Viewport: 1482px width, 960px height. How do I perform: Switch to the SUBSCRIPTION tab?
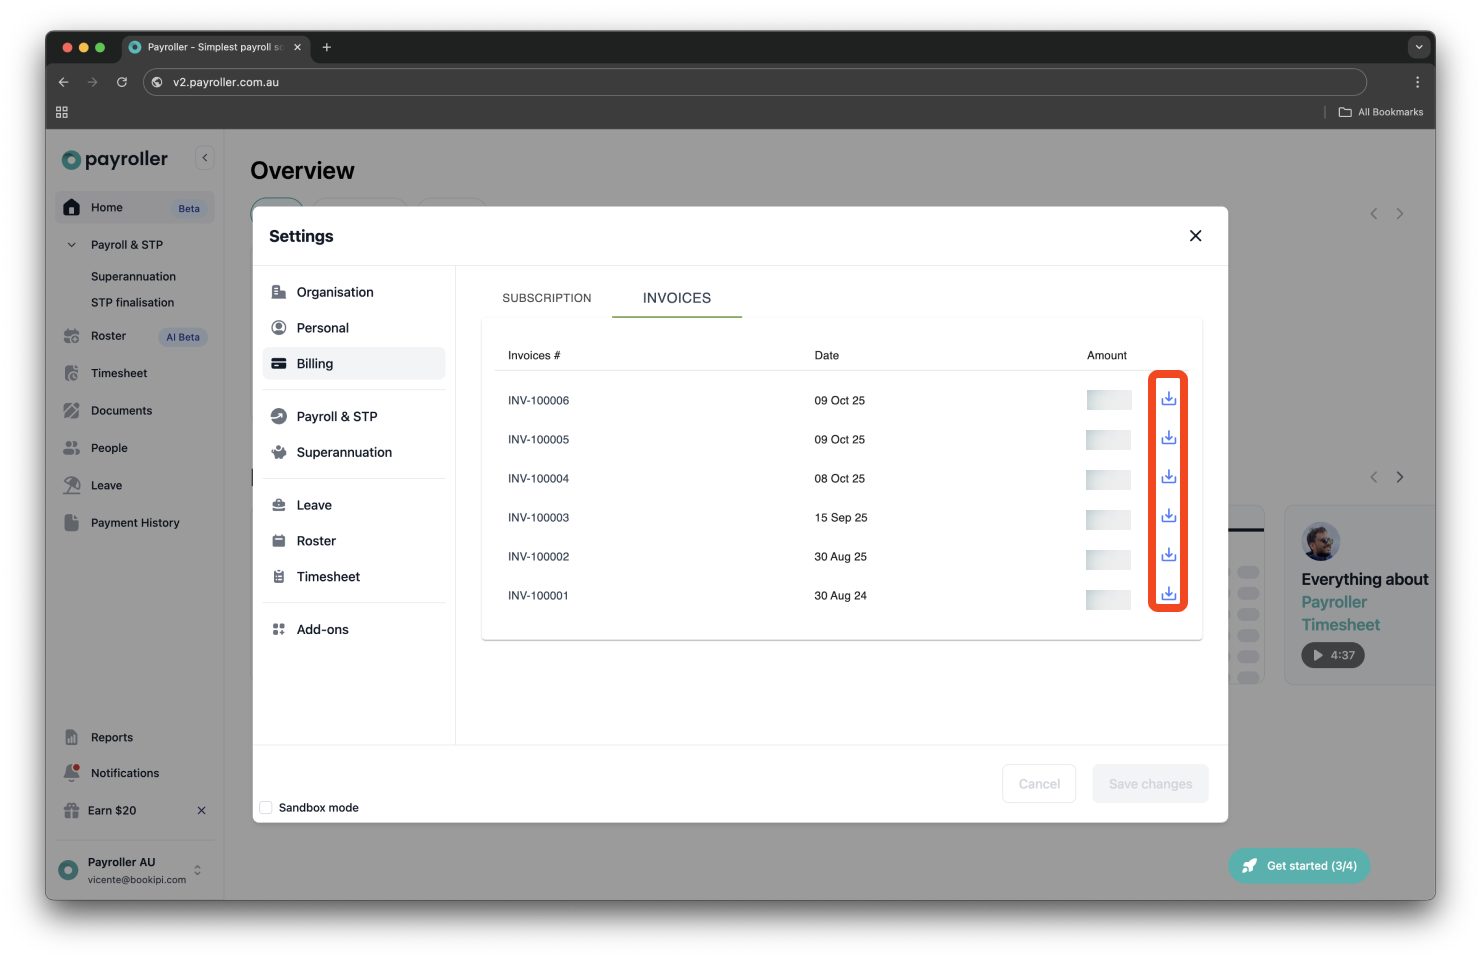547,297
